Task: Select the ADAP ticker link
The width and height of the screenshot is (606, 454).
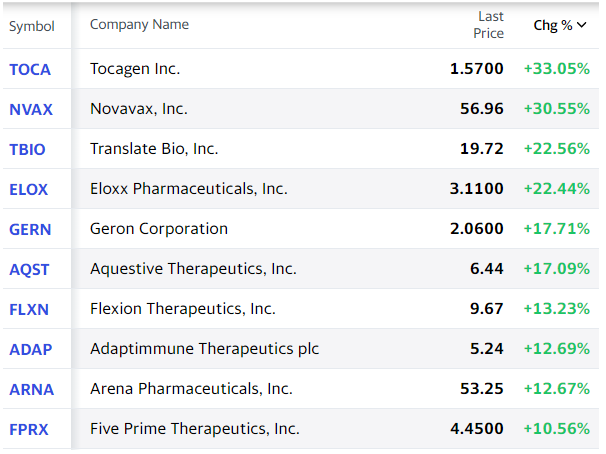Action: point(30,349)
